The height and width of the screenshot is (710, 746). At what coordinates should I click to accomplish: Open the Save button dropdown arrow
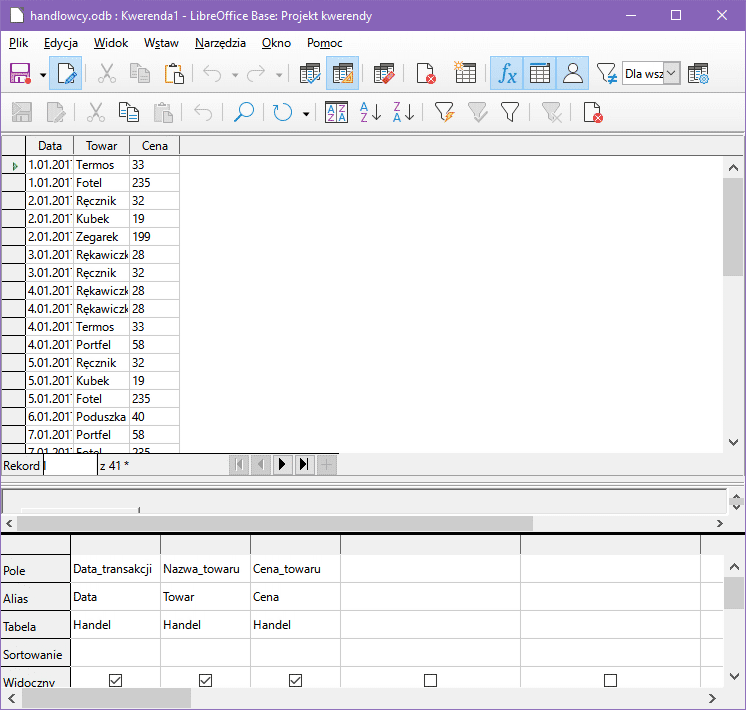tap(43, 75)
